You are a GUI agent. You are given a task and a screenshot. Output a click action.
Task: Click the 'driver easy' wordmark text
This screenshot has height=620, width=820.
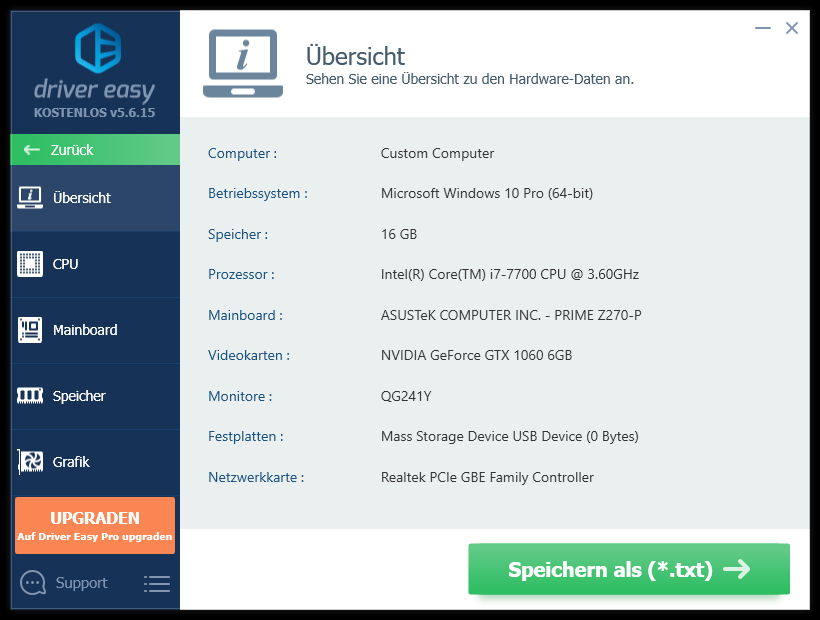[95, 90]
